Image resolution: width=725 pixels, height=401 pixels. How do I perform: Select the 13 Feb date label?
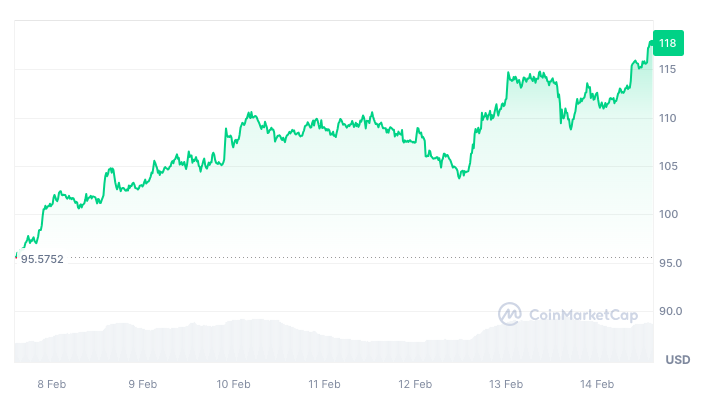pyautogui.click(x=506, y=384)
